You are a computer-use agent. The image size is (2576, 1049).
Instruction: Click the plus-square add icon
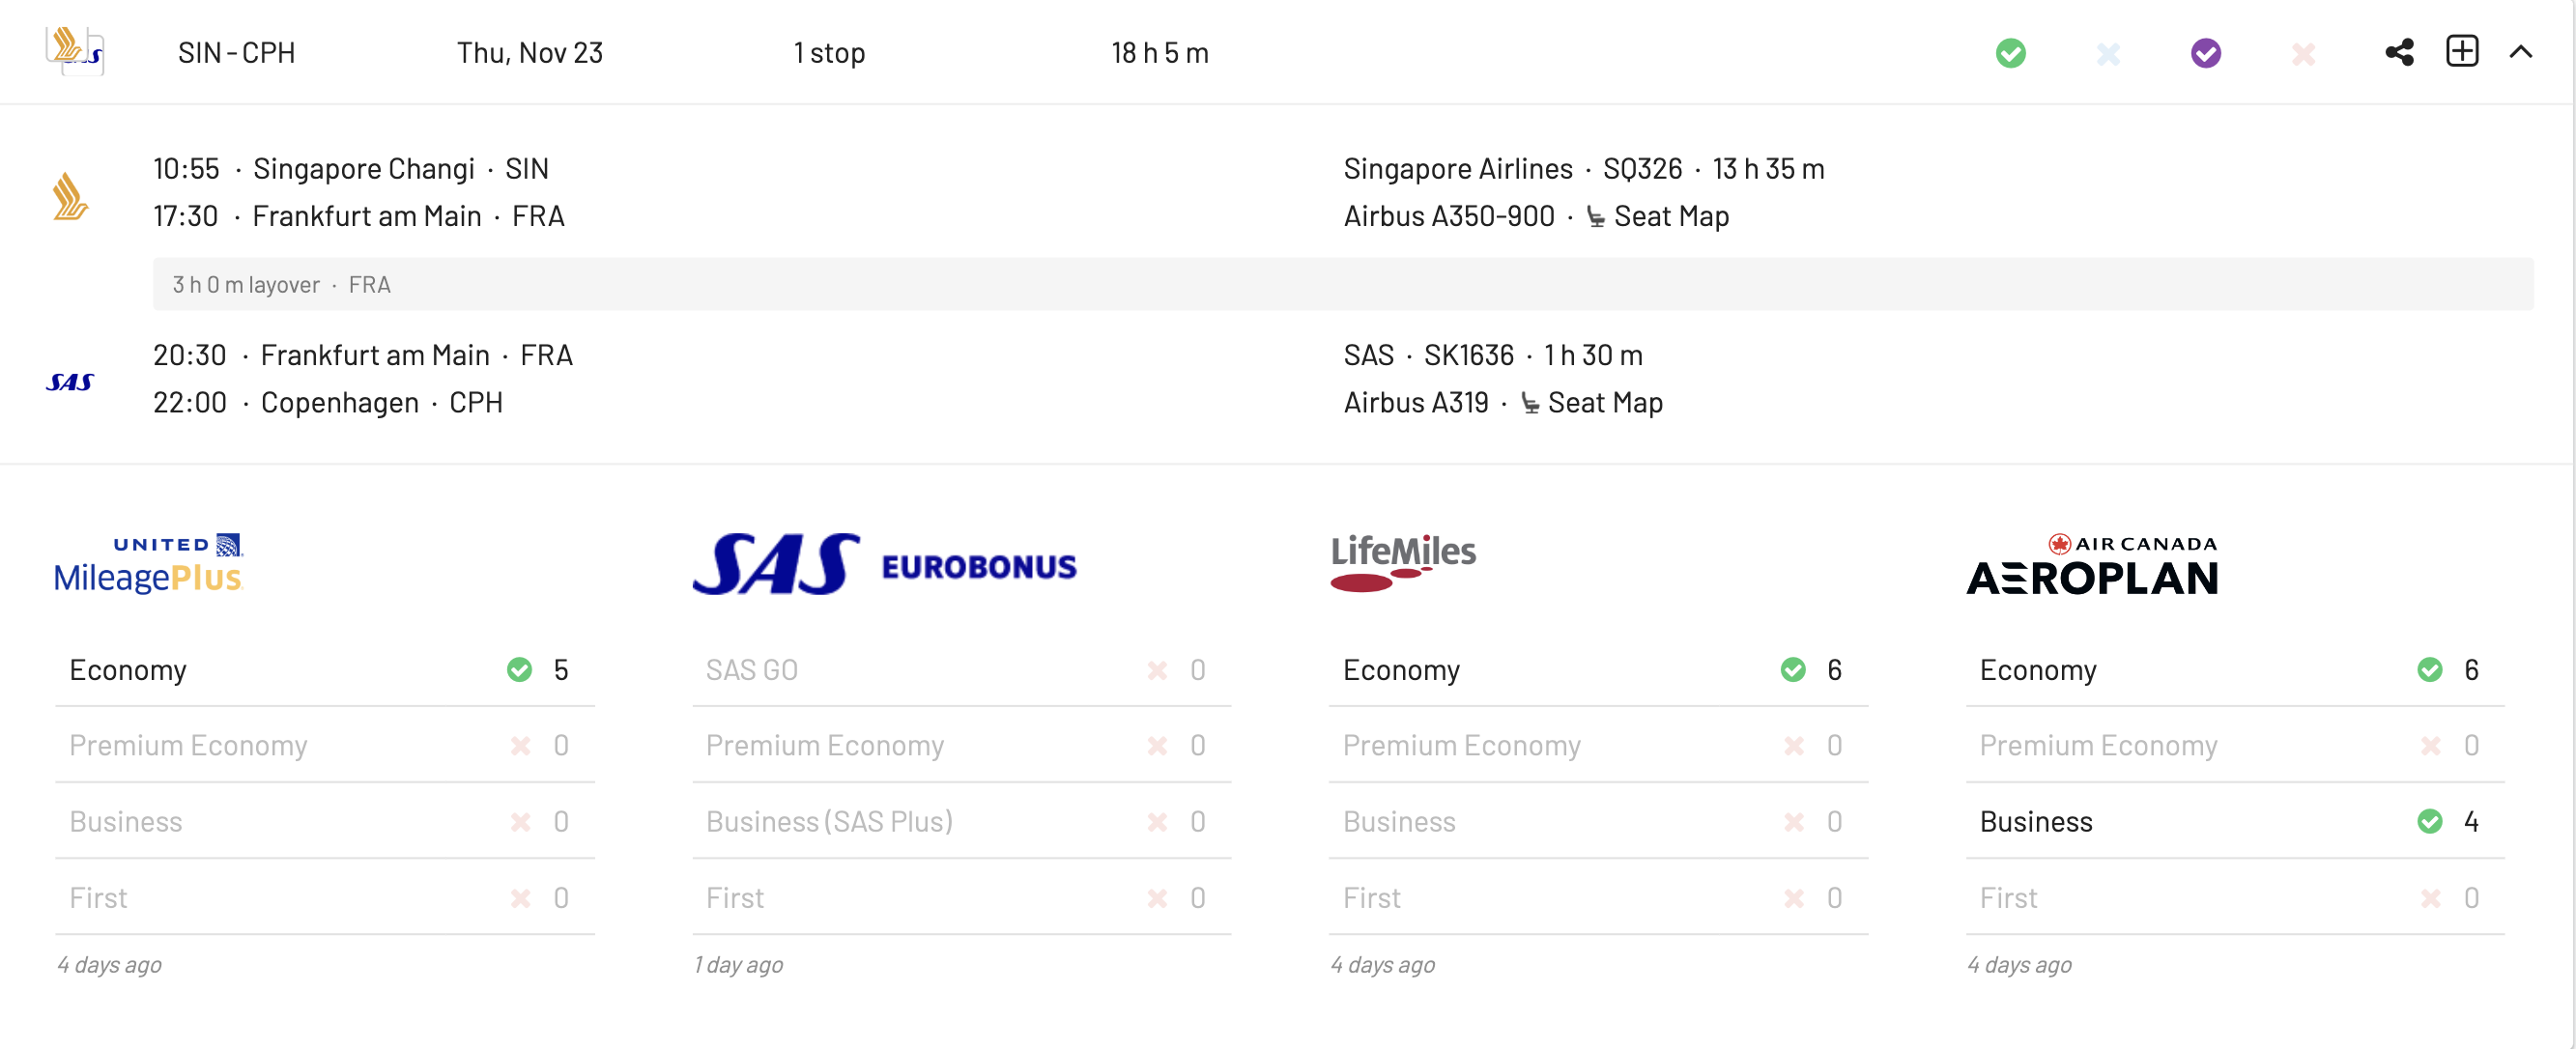pyautogui.click(x=2461, y=51)
